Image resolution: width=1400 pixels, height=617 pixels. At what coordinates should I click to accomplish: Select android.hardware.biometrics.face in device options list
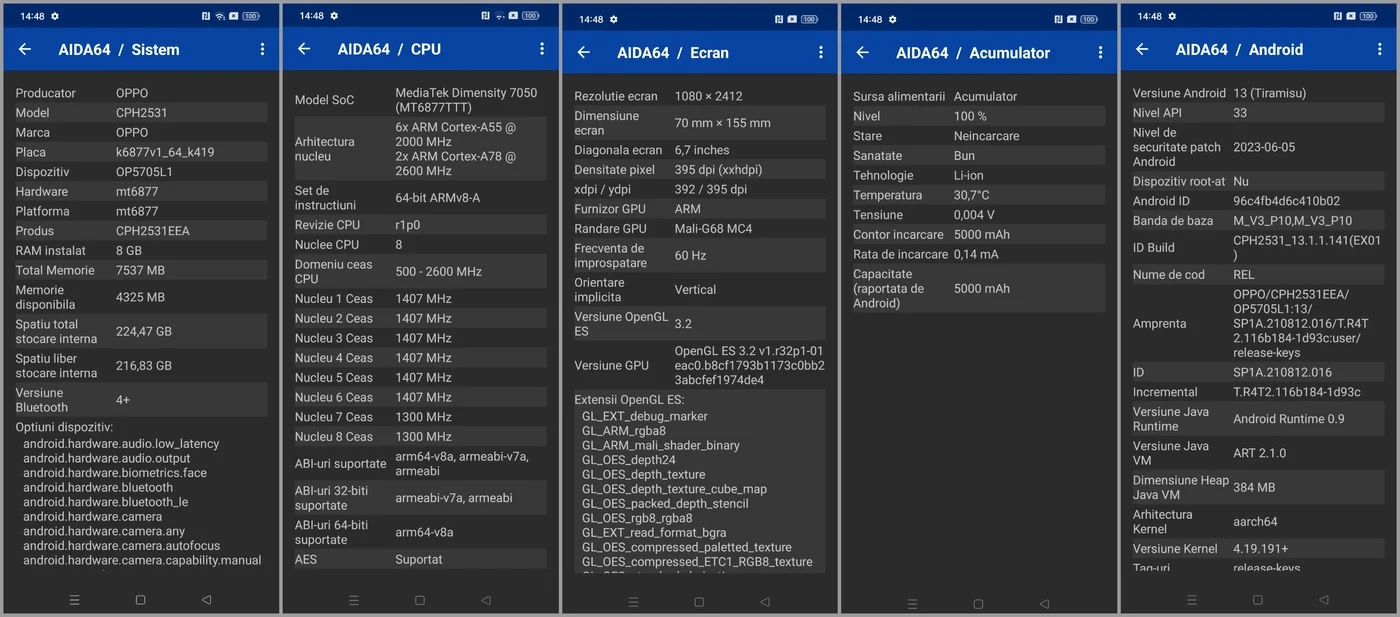[x=115, y=473]
